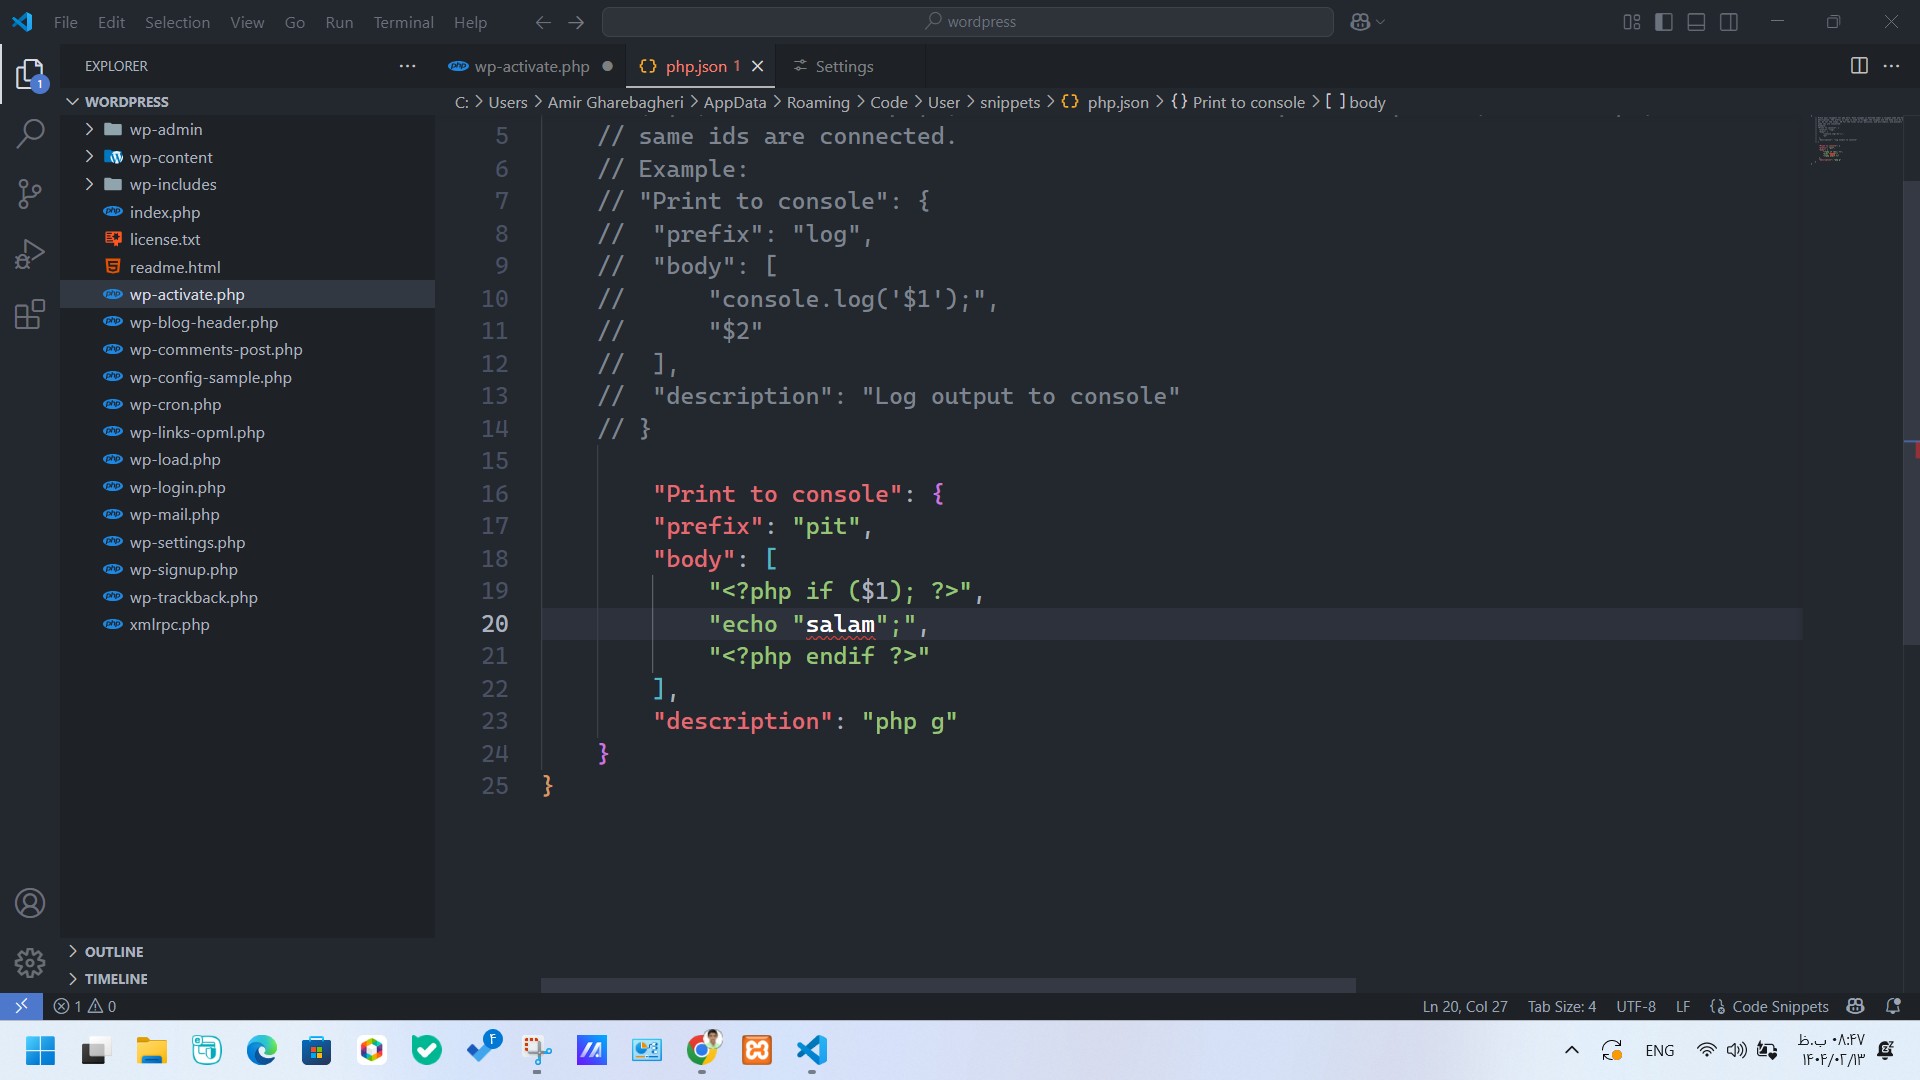
Task: Click Copilot status icon in status bar
Action: 1856,1006
